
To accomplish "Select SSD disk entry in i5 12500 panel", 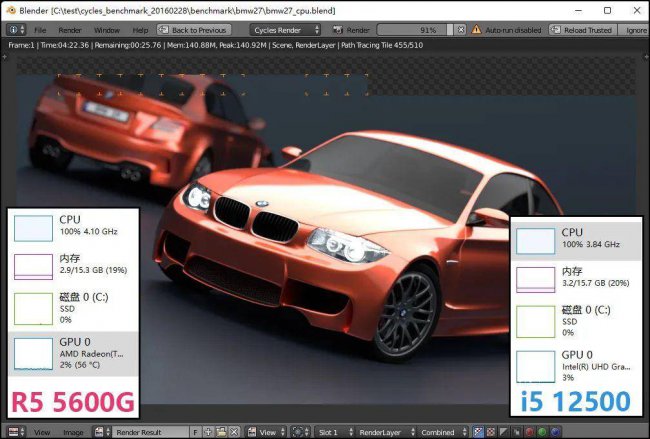I will click(575, 322).
